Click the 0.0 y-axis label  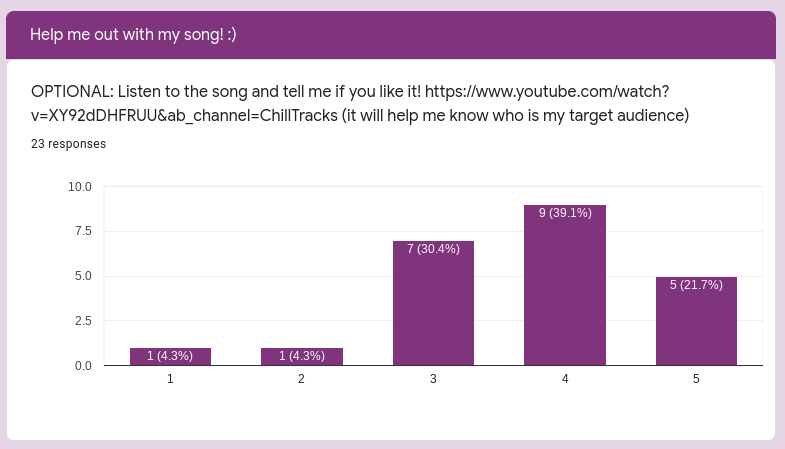point(83,366)
